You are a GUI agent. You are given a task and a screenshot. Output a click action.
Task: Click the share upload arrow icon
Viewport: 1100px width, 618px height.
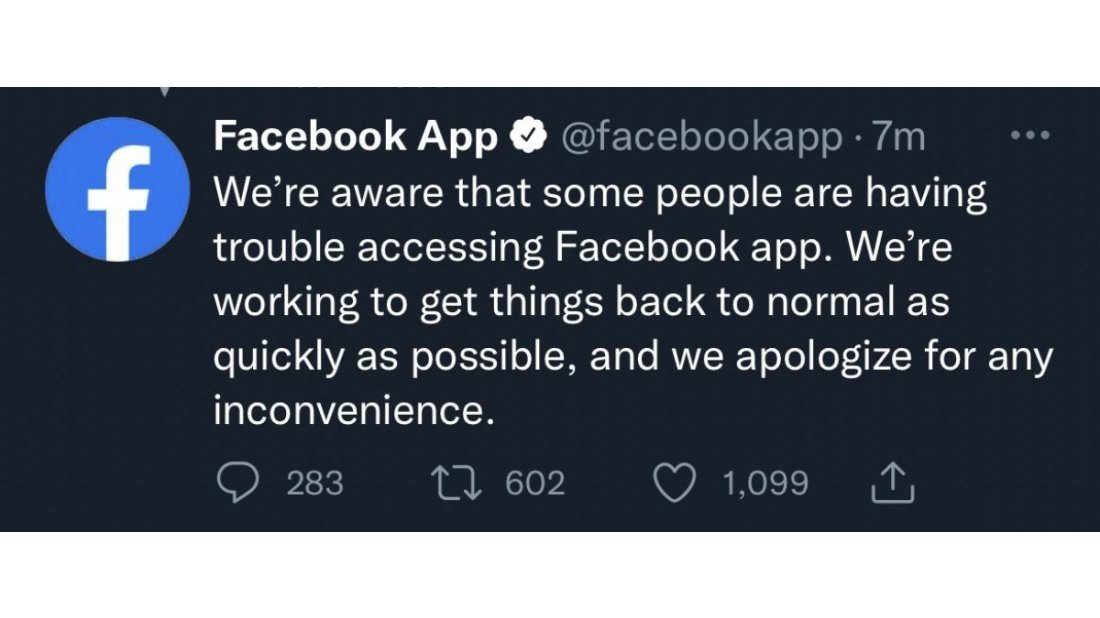click(892, 485)
